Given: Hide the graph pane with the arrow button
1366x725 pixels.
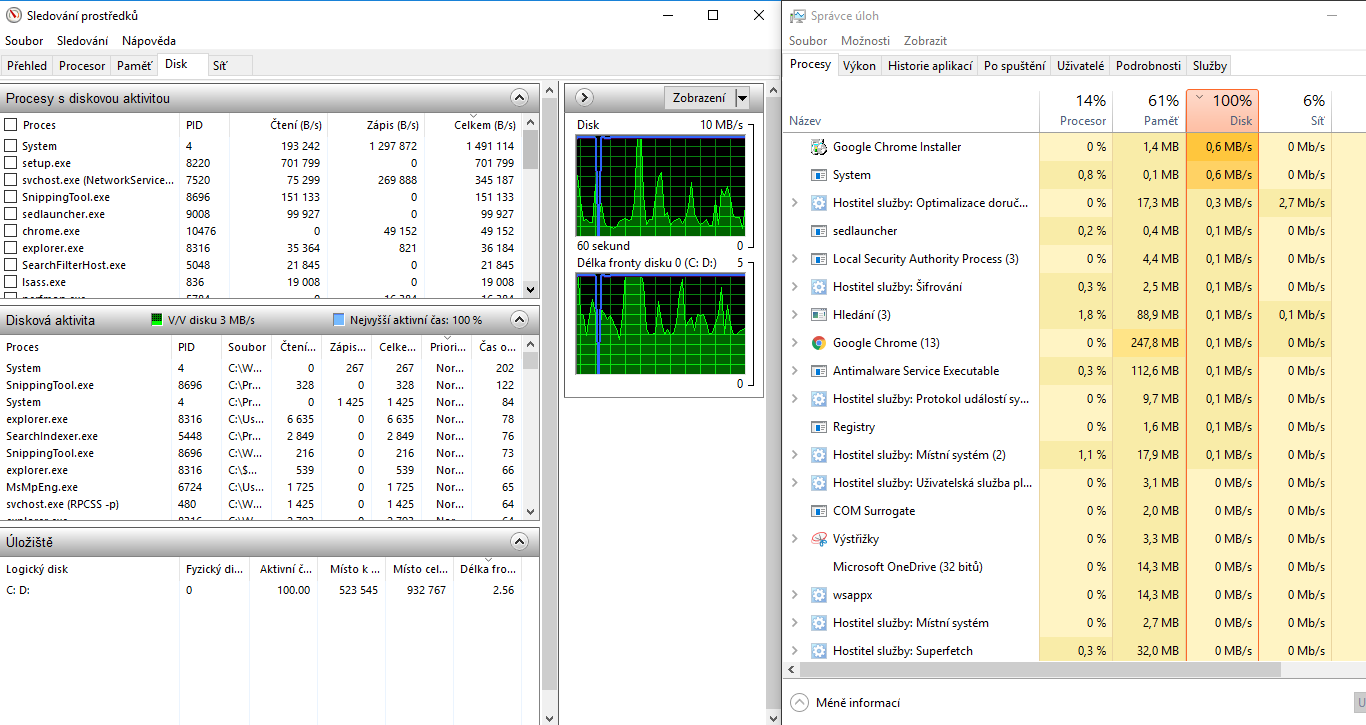Looking at the screenshot, I should click(586, 98).
